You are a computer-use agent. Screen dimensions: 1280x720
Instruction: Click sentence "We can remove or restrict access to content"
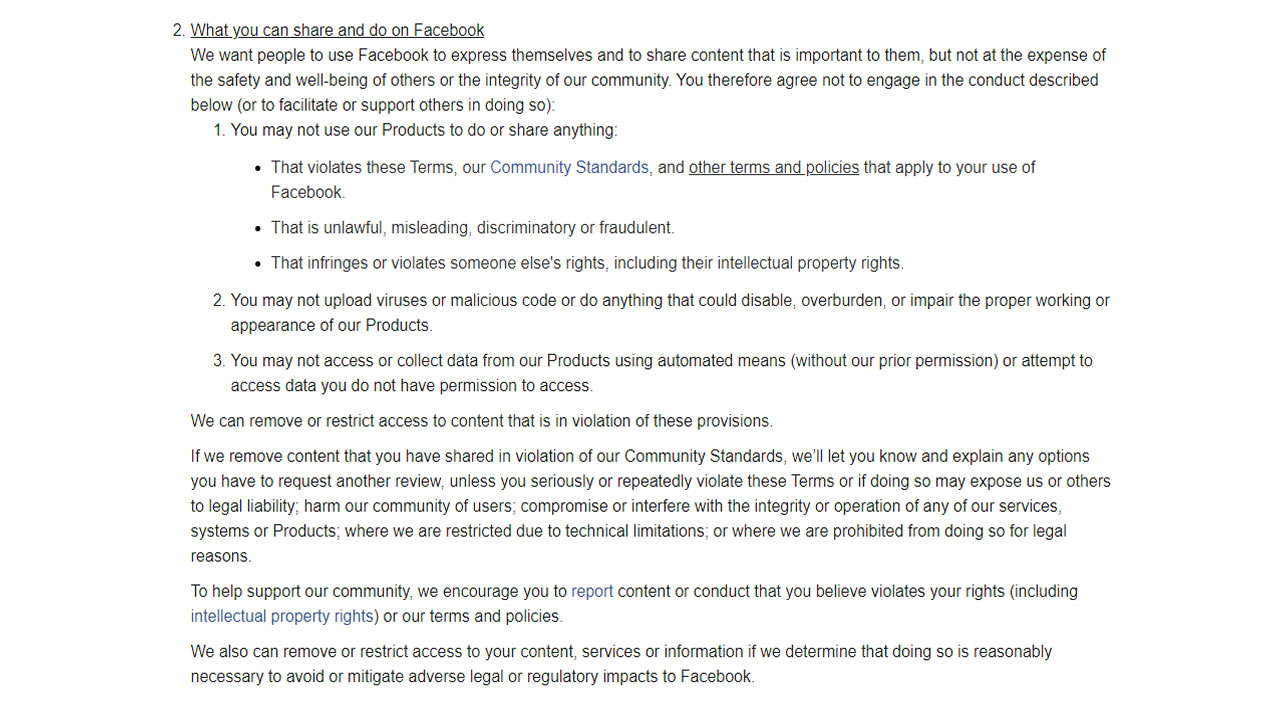click(x=481, y=421)
